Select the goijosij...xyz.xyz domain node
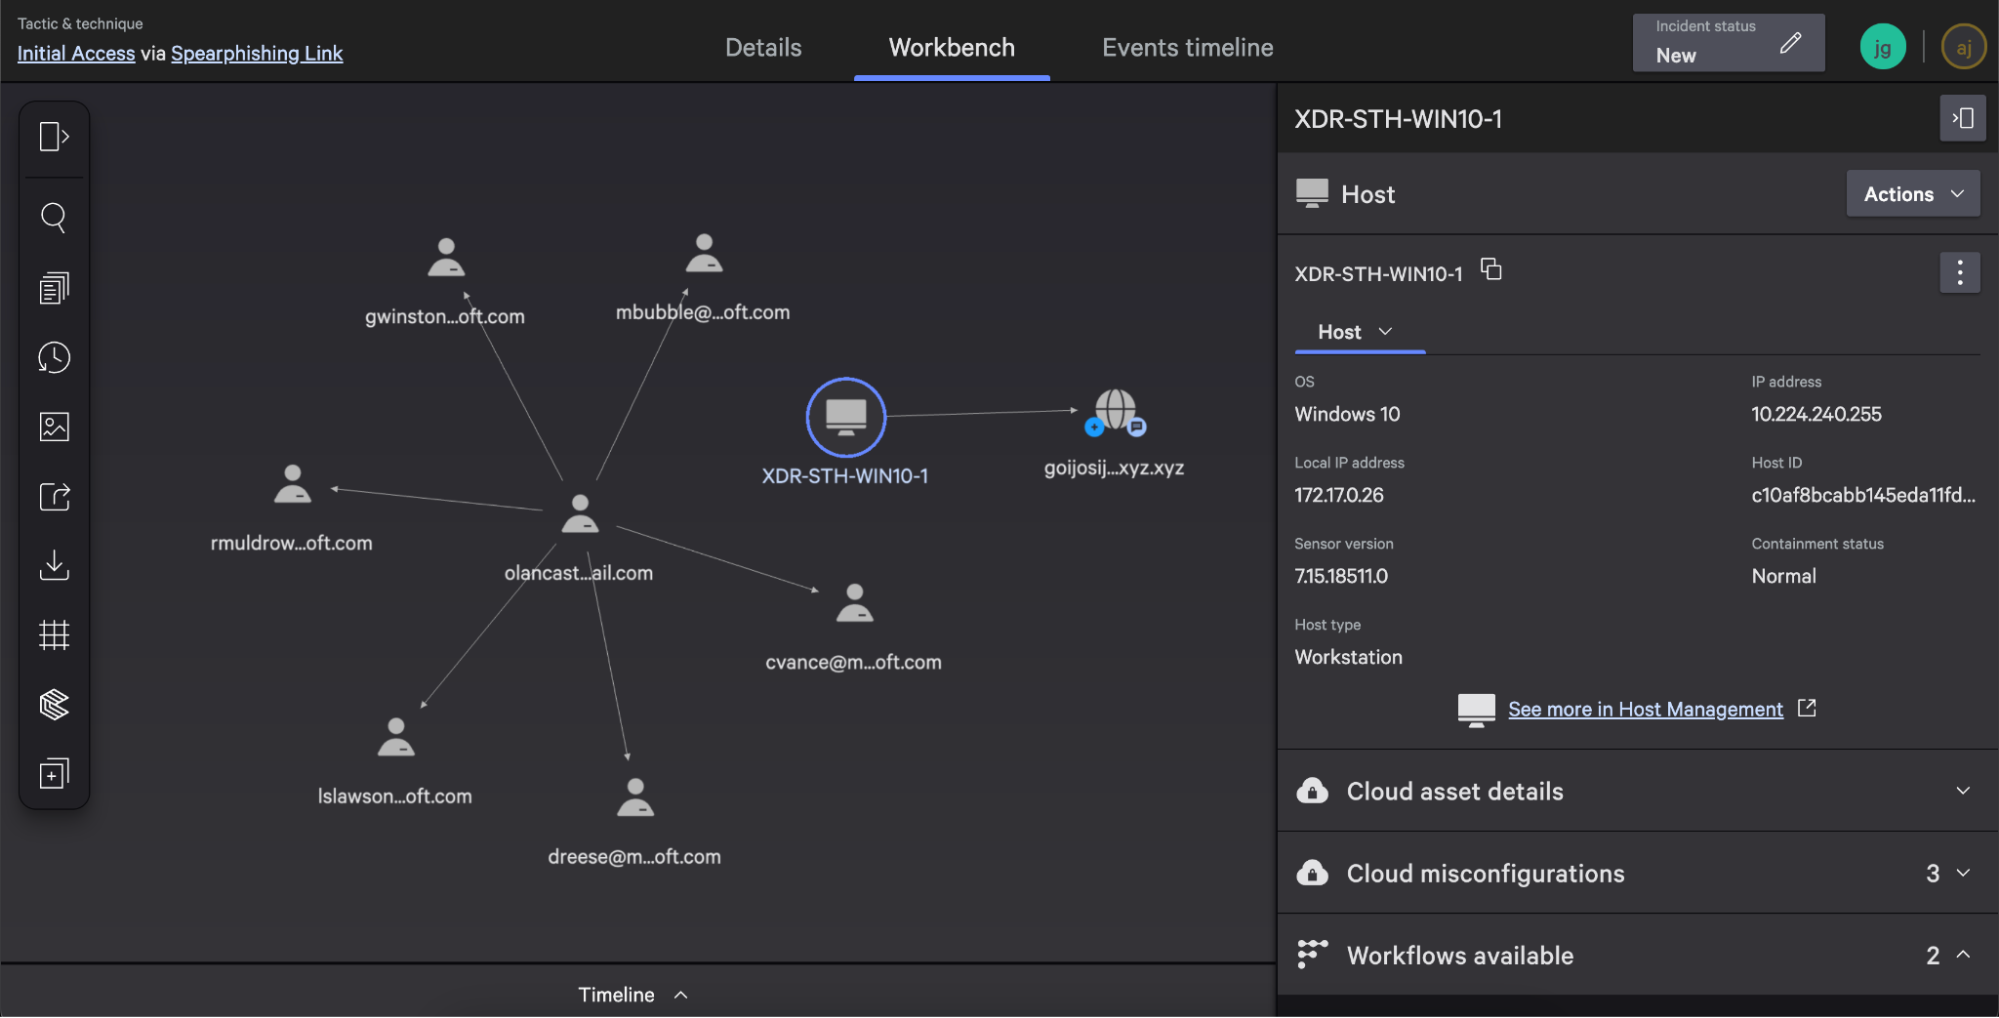Image resolution: width=1999 pixels, height=1018 pixels. [x=1115, y=411]
